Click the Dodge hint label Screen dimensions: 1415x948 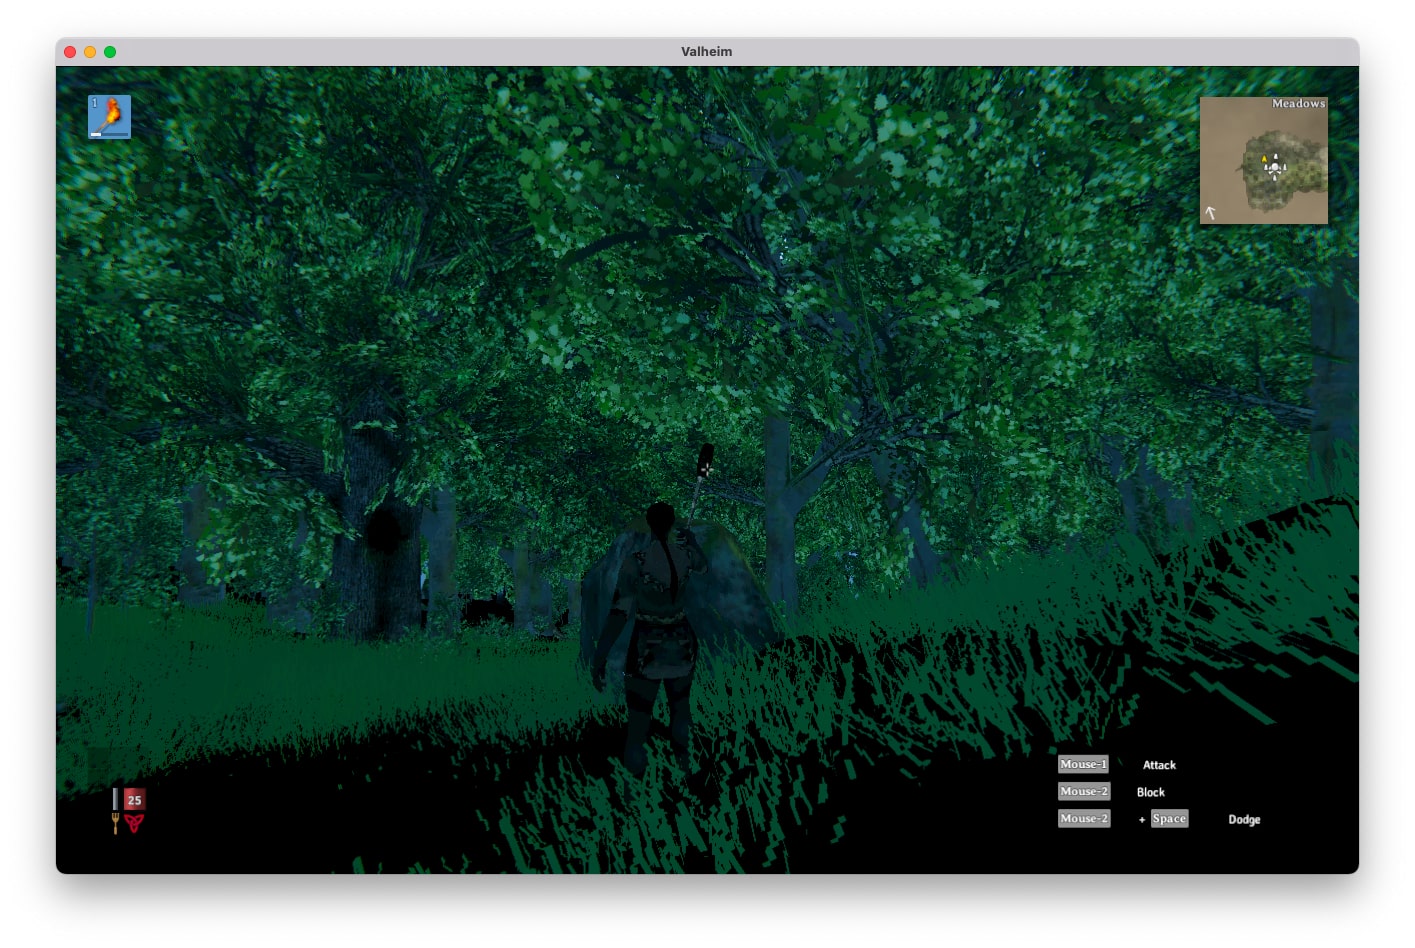click(x=1244, y=819)
